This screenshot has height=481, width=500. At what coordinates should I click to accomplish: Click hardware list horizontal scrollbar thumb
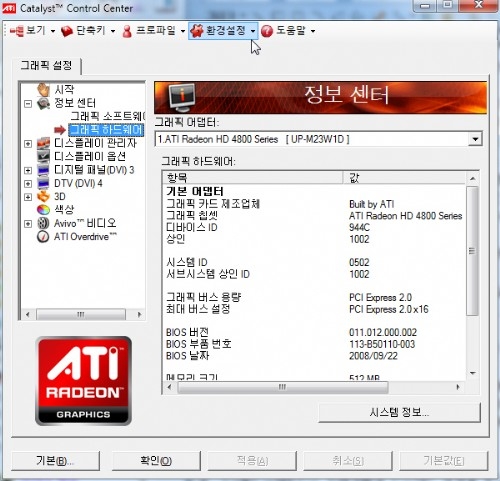(283, 387)
